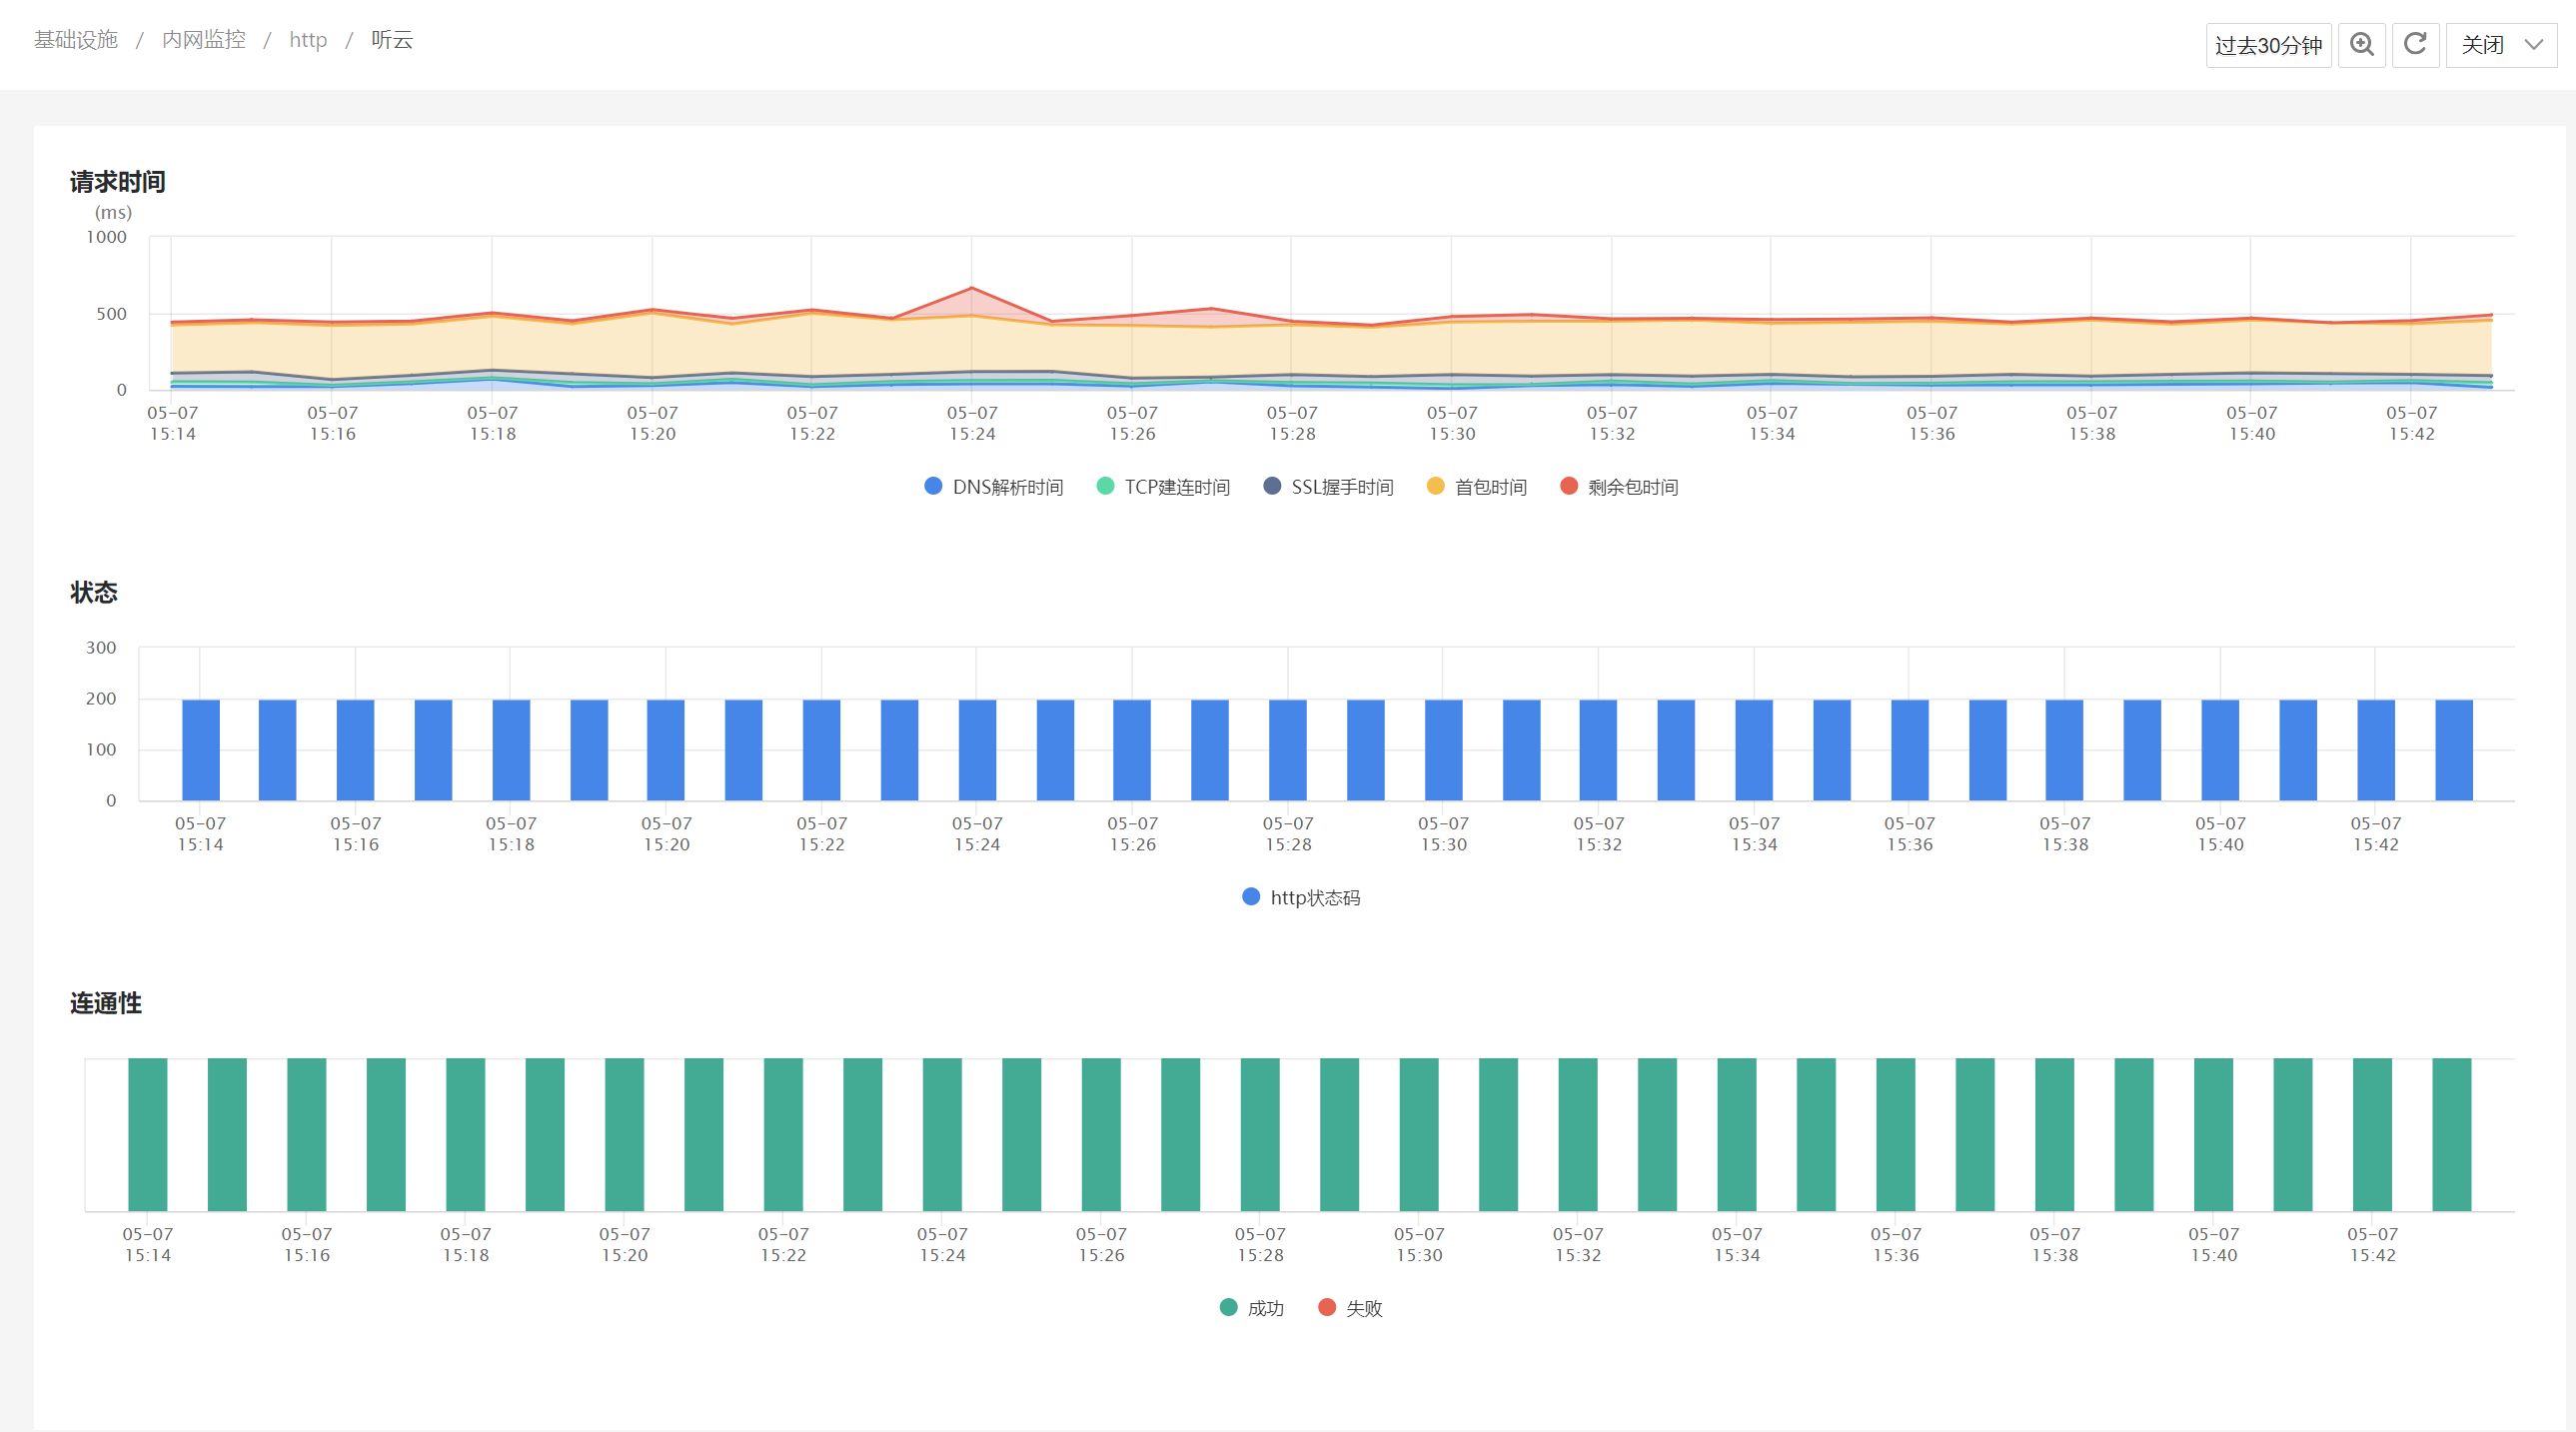Click the 听云 breadcrumb item
Image resolution: width=2576 pixels, height=1432 pixels.
[392, 40]
